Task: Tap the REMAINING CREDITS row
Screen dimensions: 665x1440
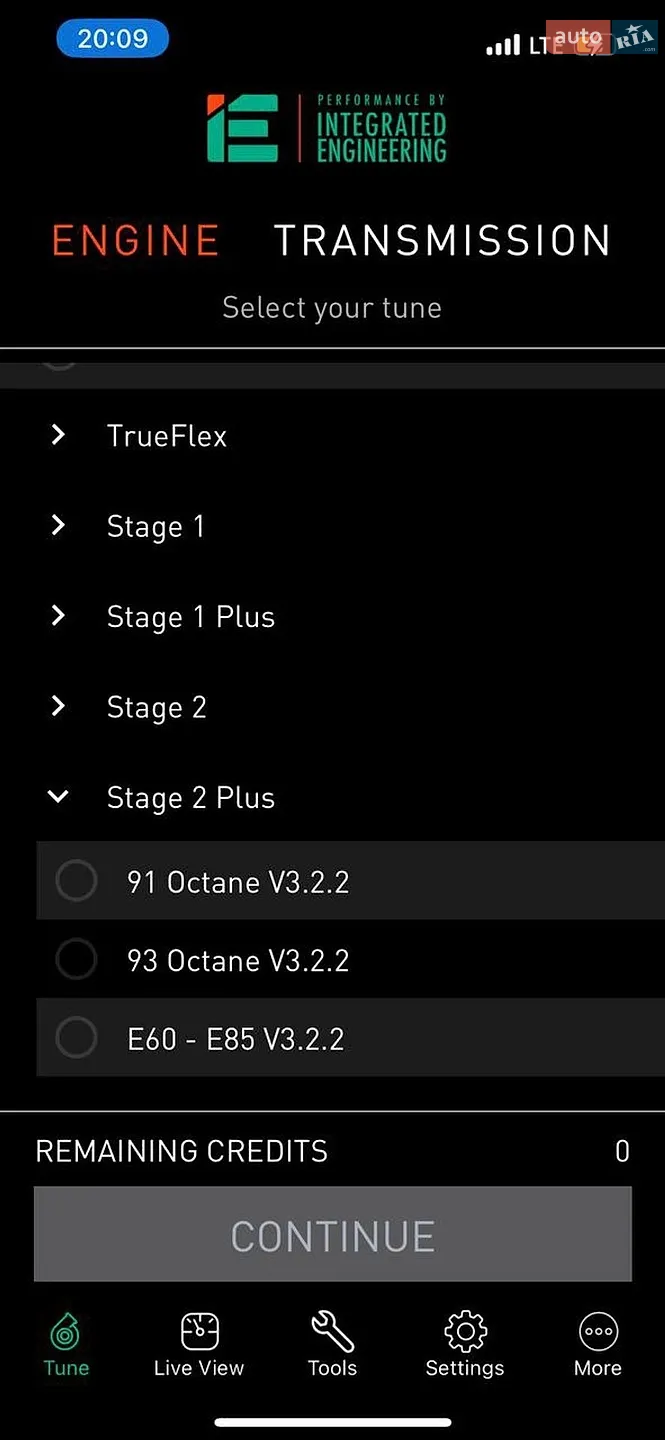Action: click(332, 1151)
